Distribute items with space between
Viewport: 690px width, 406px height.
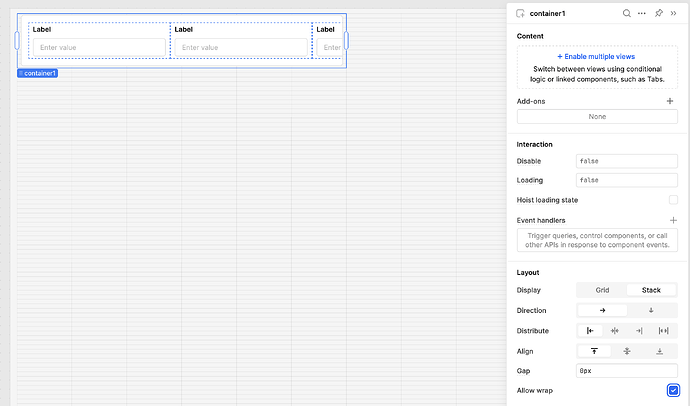tap(664, 331)
